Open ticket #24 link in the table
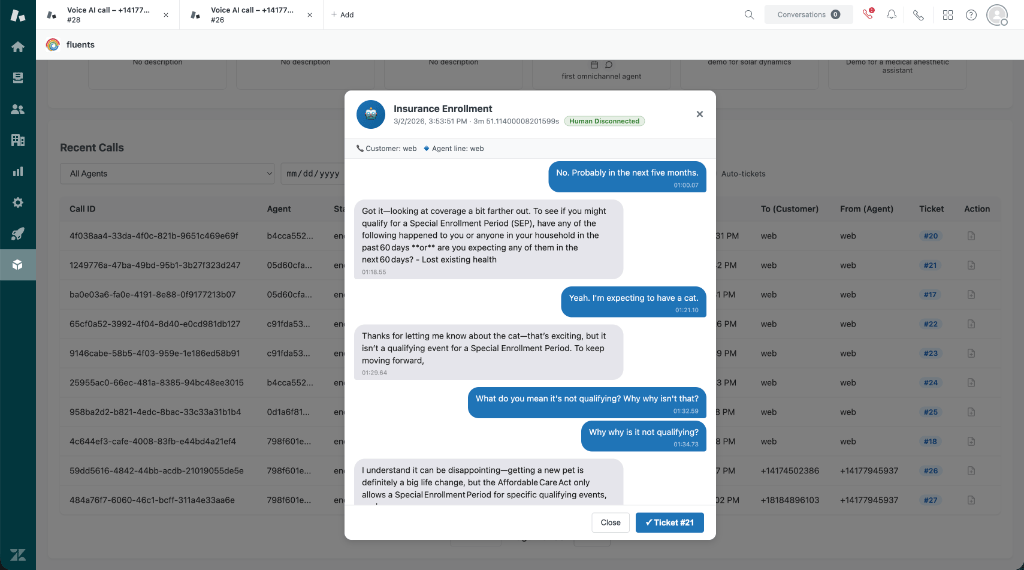Image resolution: width=1024 pixels, height=570 pixels. [931, 383]
